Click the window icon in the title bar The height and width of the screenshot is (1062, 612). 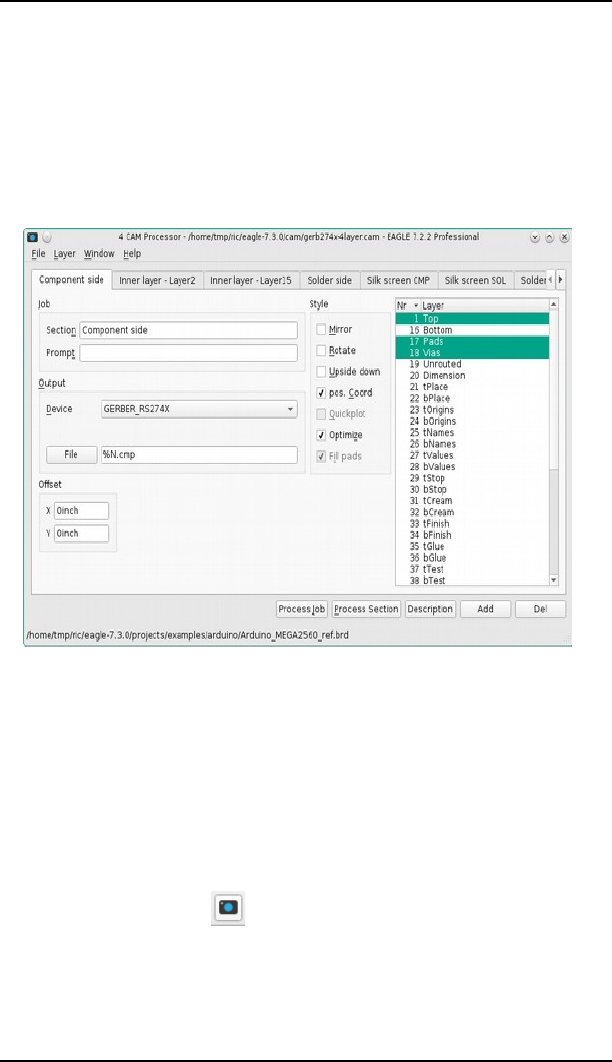click(x=32, y=237)
